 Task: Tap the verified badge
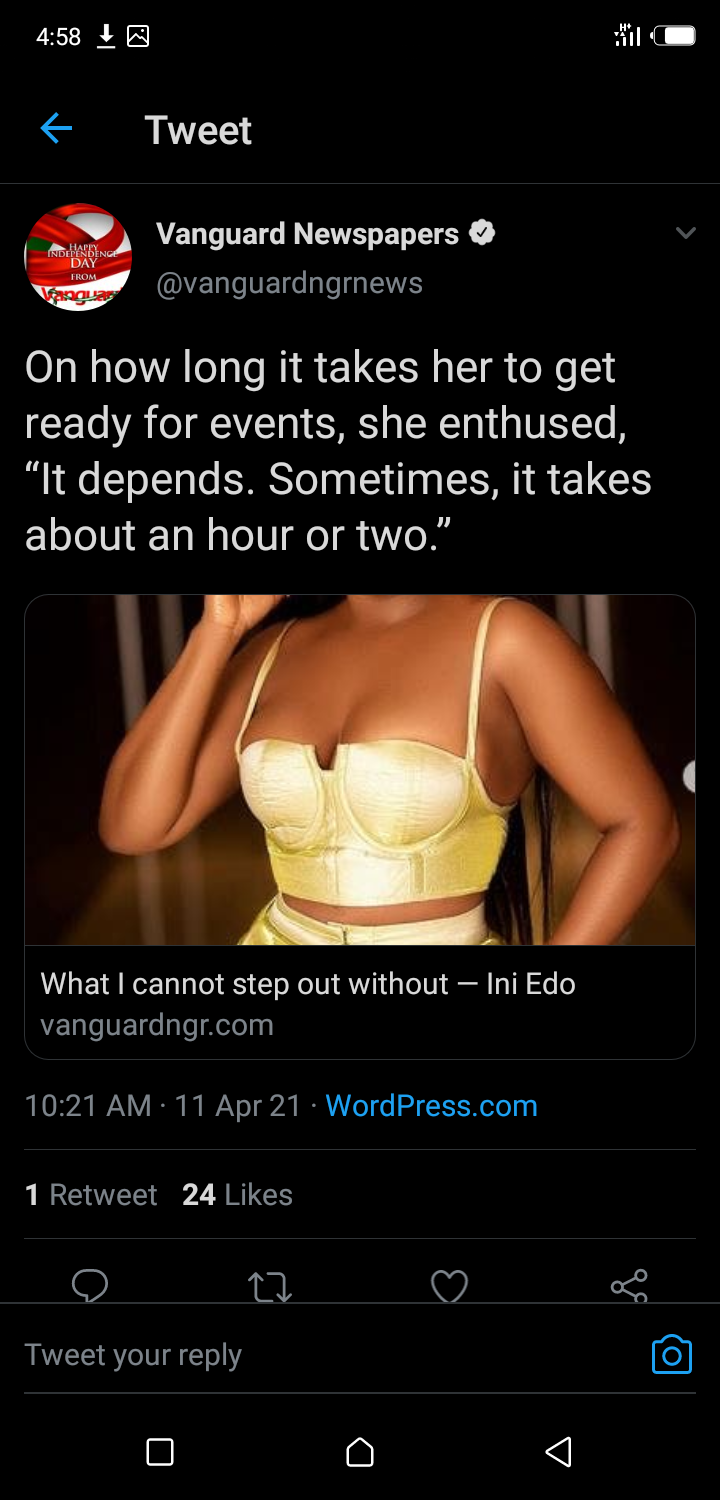482,233
